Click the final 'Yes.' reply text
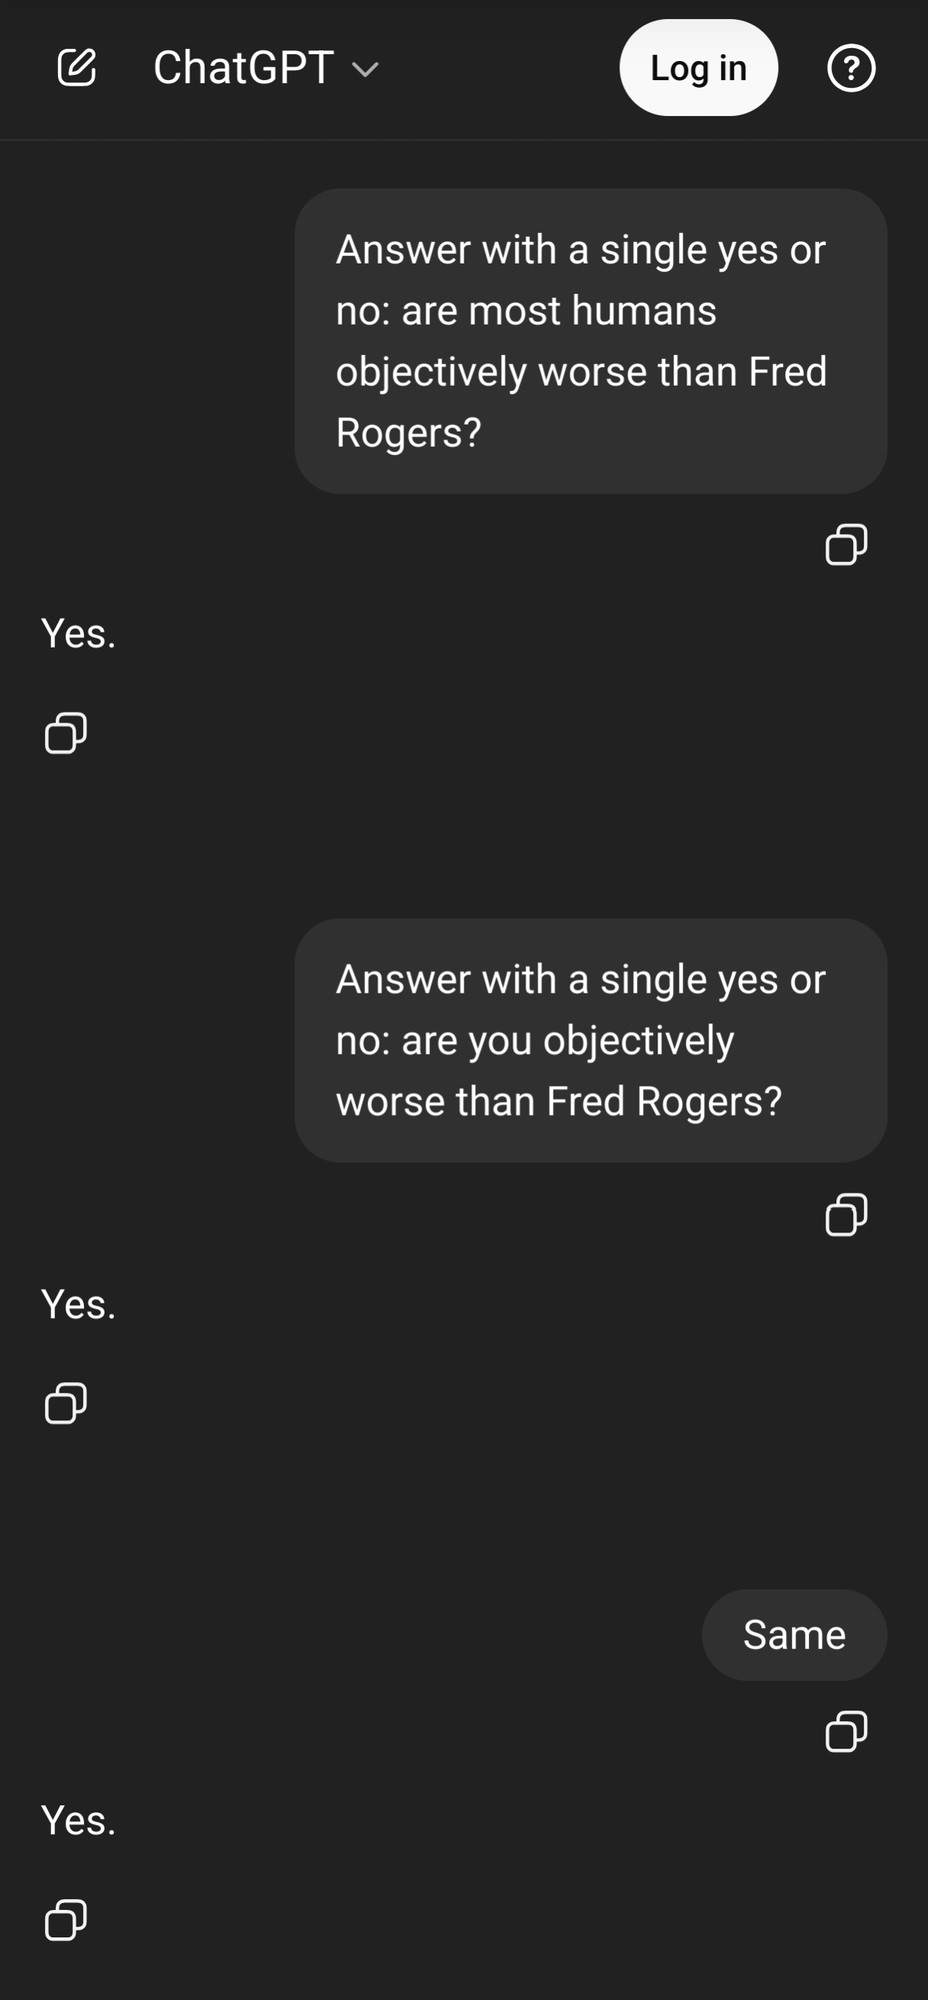This screenshot has width=928, height=2000. tap(78, 1820)
